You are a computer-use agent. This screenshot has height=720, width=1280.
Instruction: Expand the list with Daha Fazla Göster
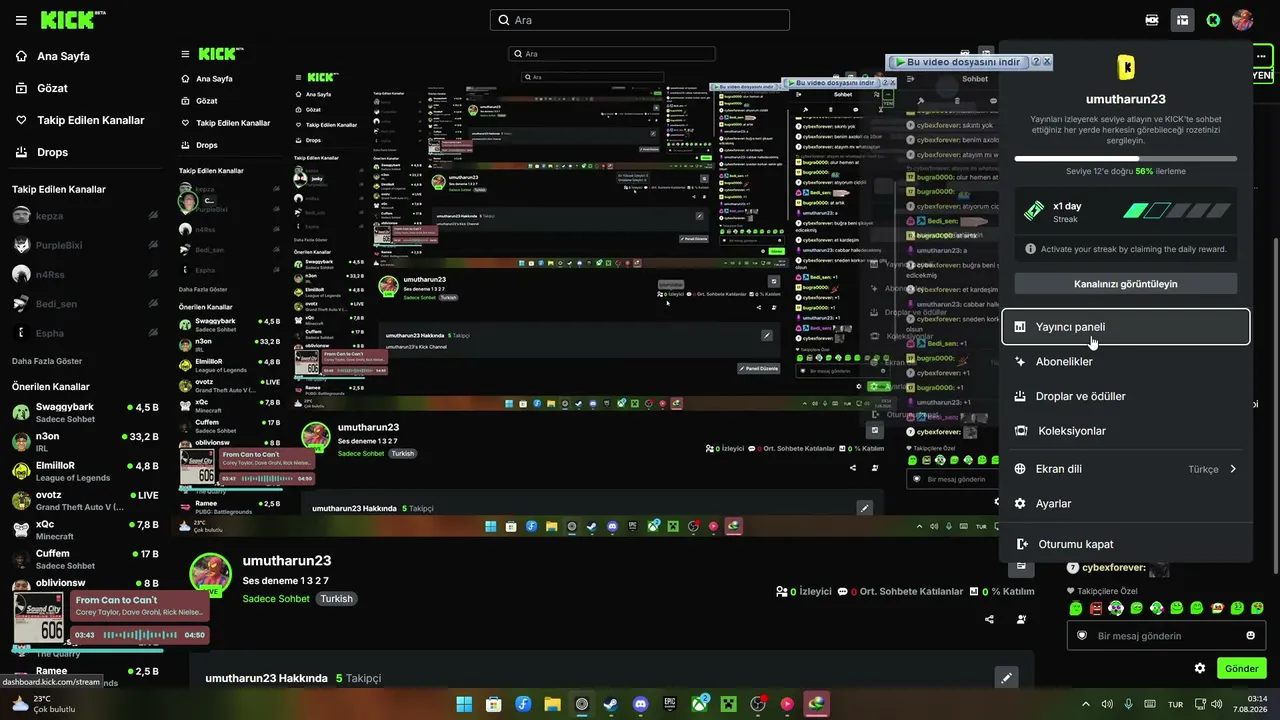coord(47,361)
